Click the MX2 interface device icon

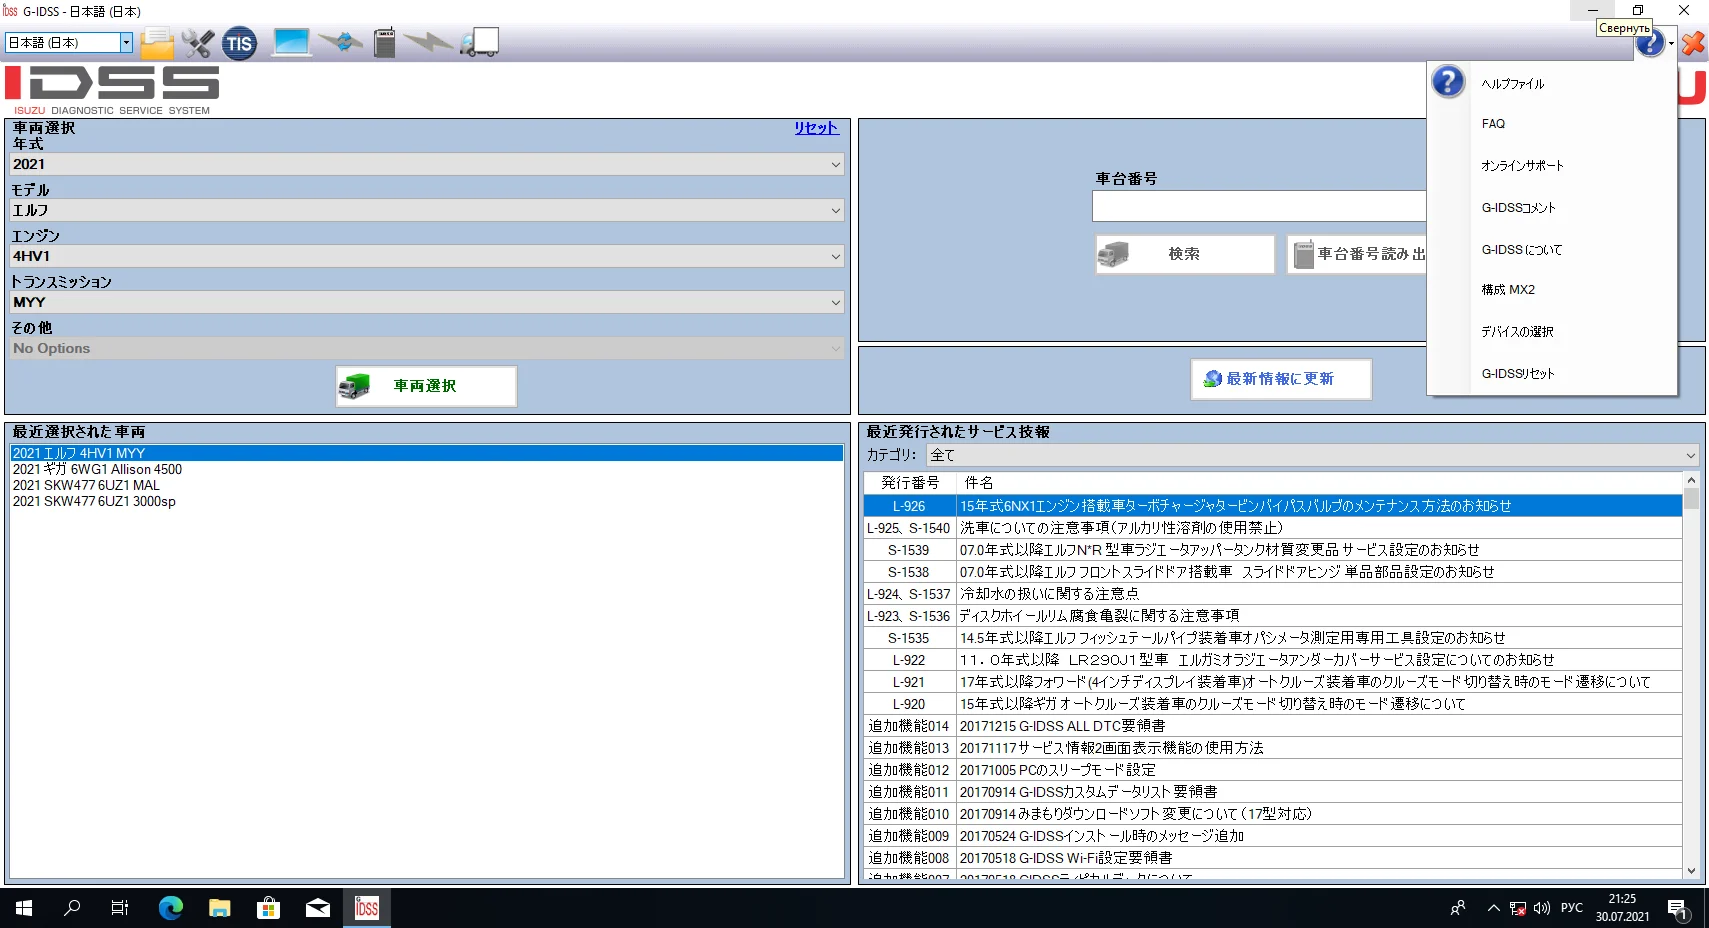click(384, 42)
